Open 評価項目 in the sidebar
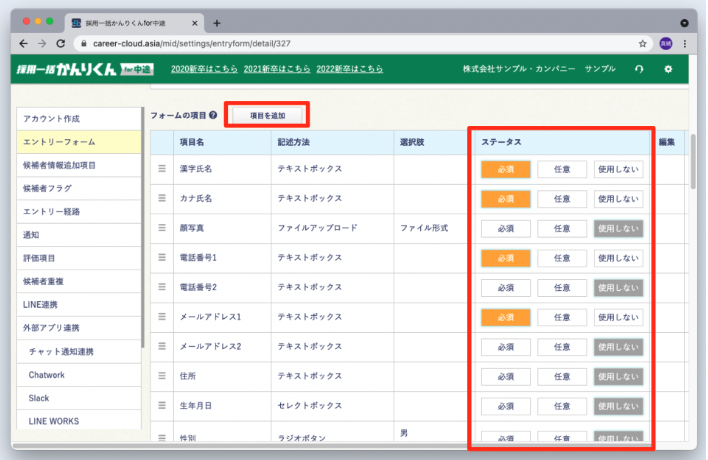Viewport: 708px width, 460px height. [79, 258]
